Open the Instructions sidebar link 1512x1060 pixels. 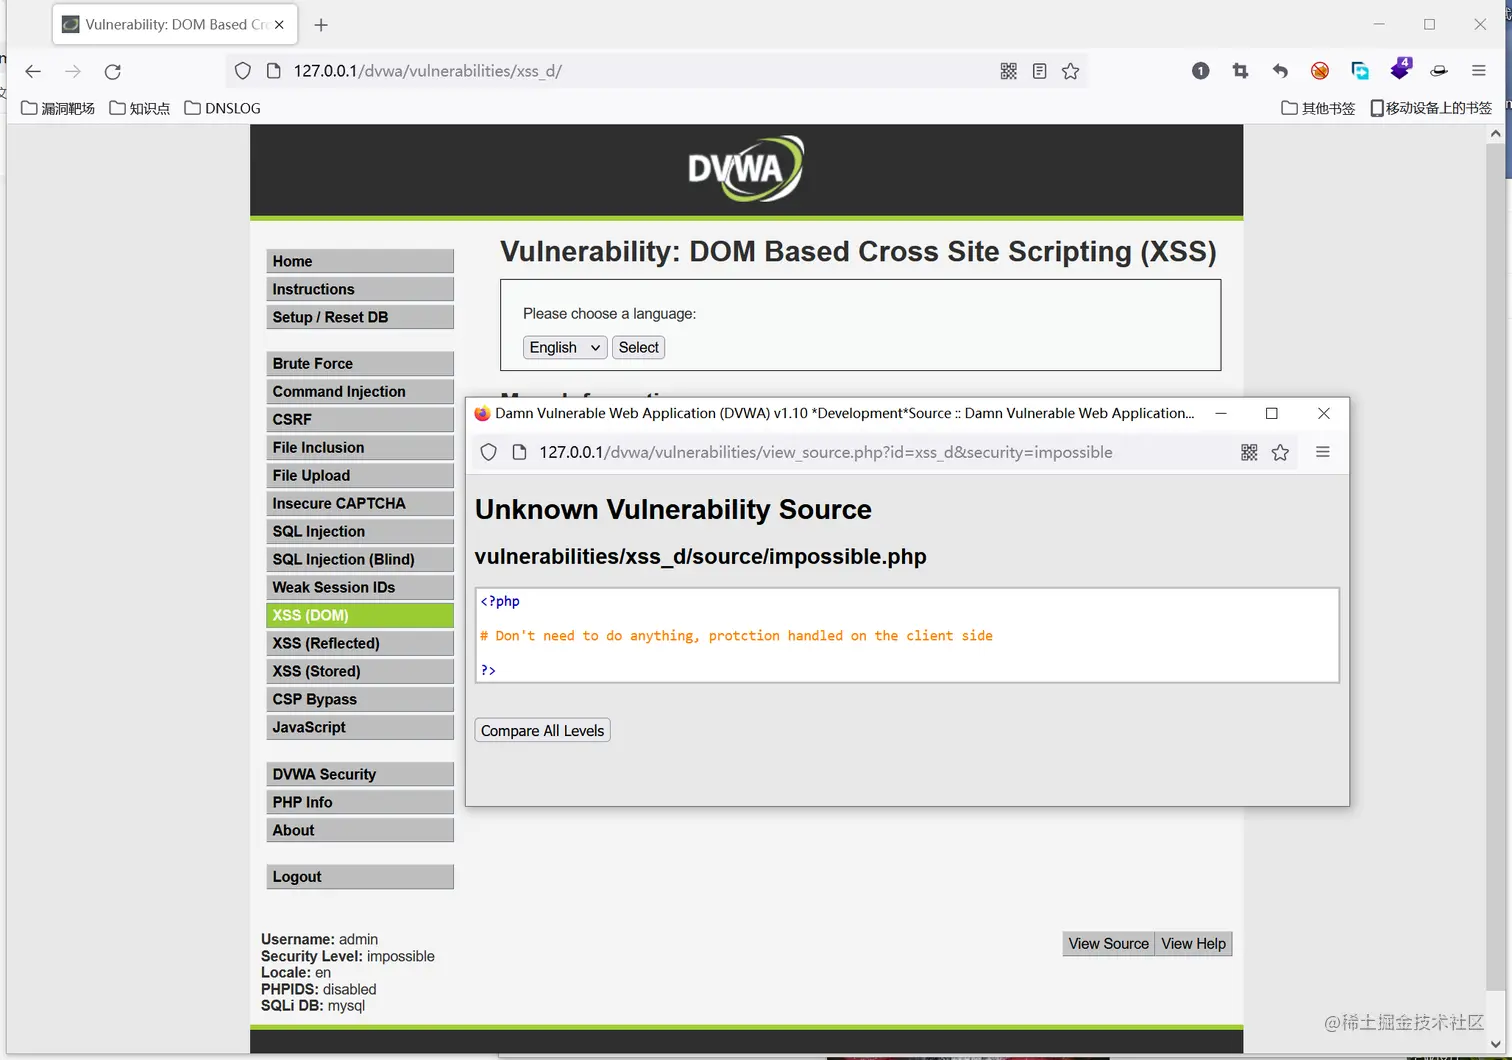(360, 289)
